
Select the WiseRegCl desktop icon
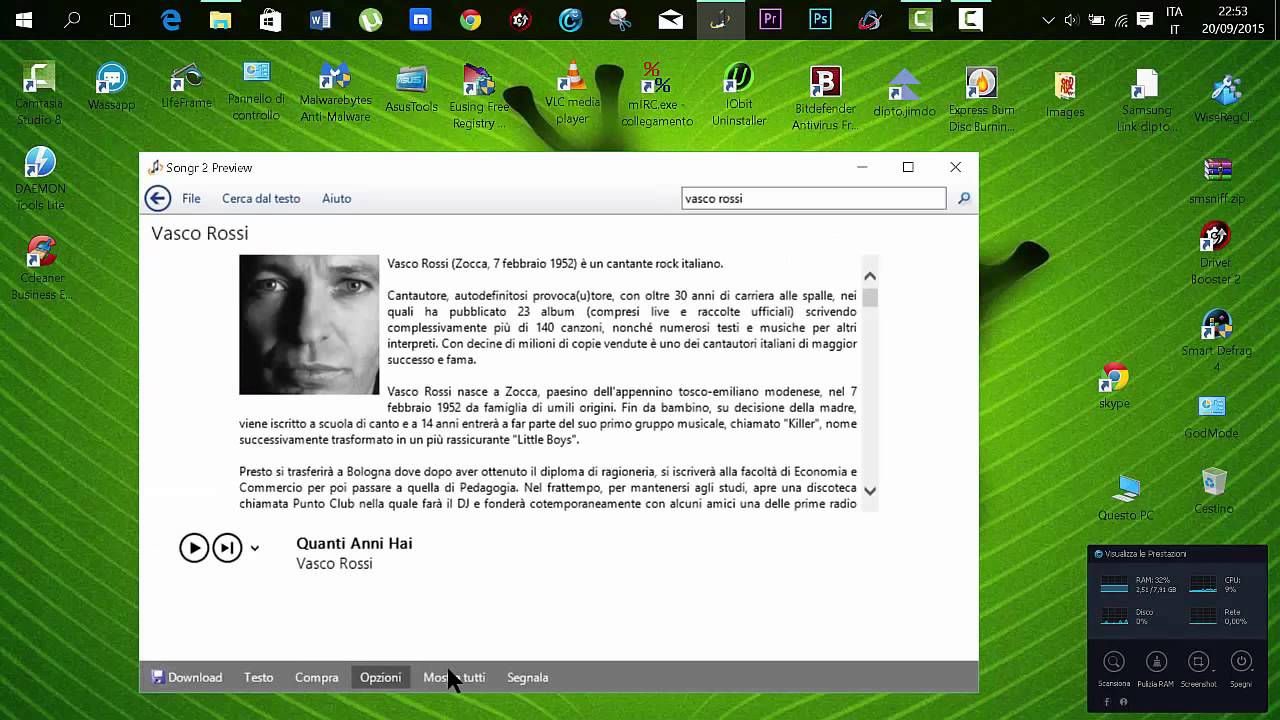click(1225, 98)
